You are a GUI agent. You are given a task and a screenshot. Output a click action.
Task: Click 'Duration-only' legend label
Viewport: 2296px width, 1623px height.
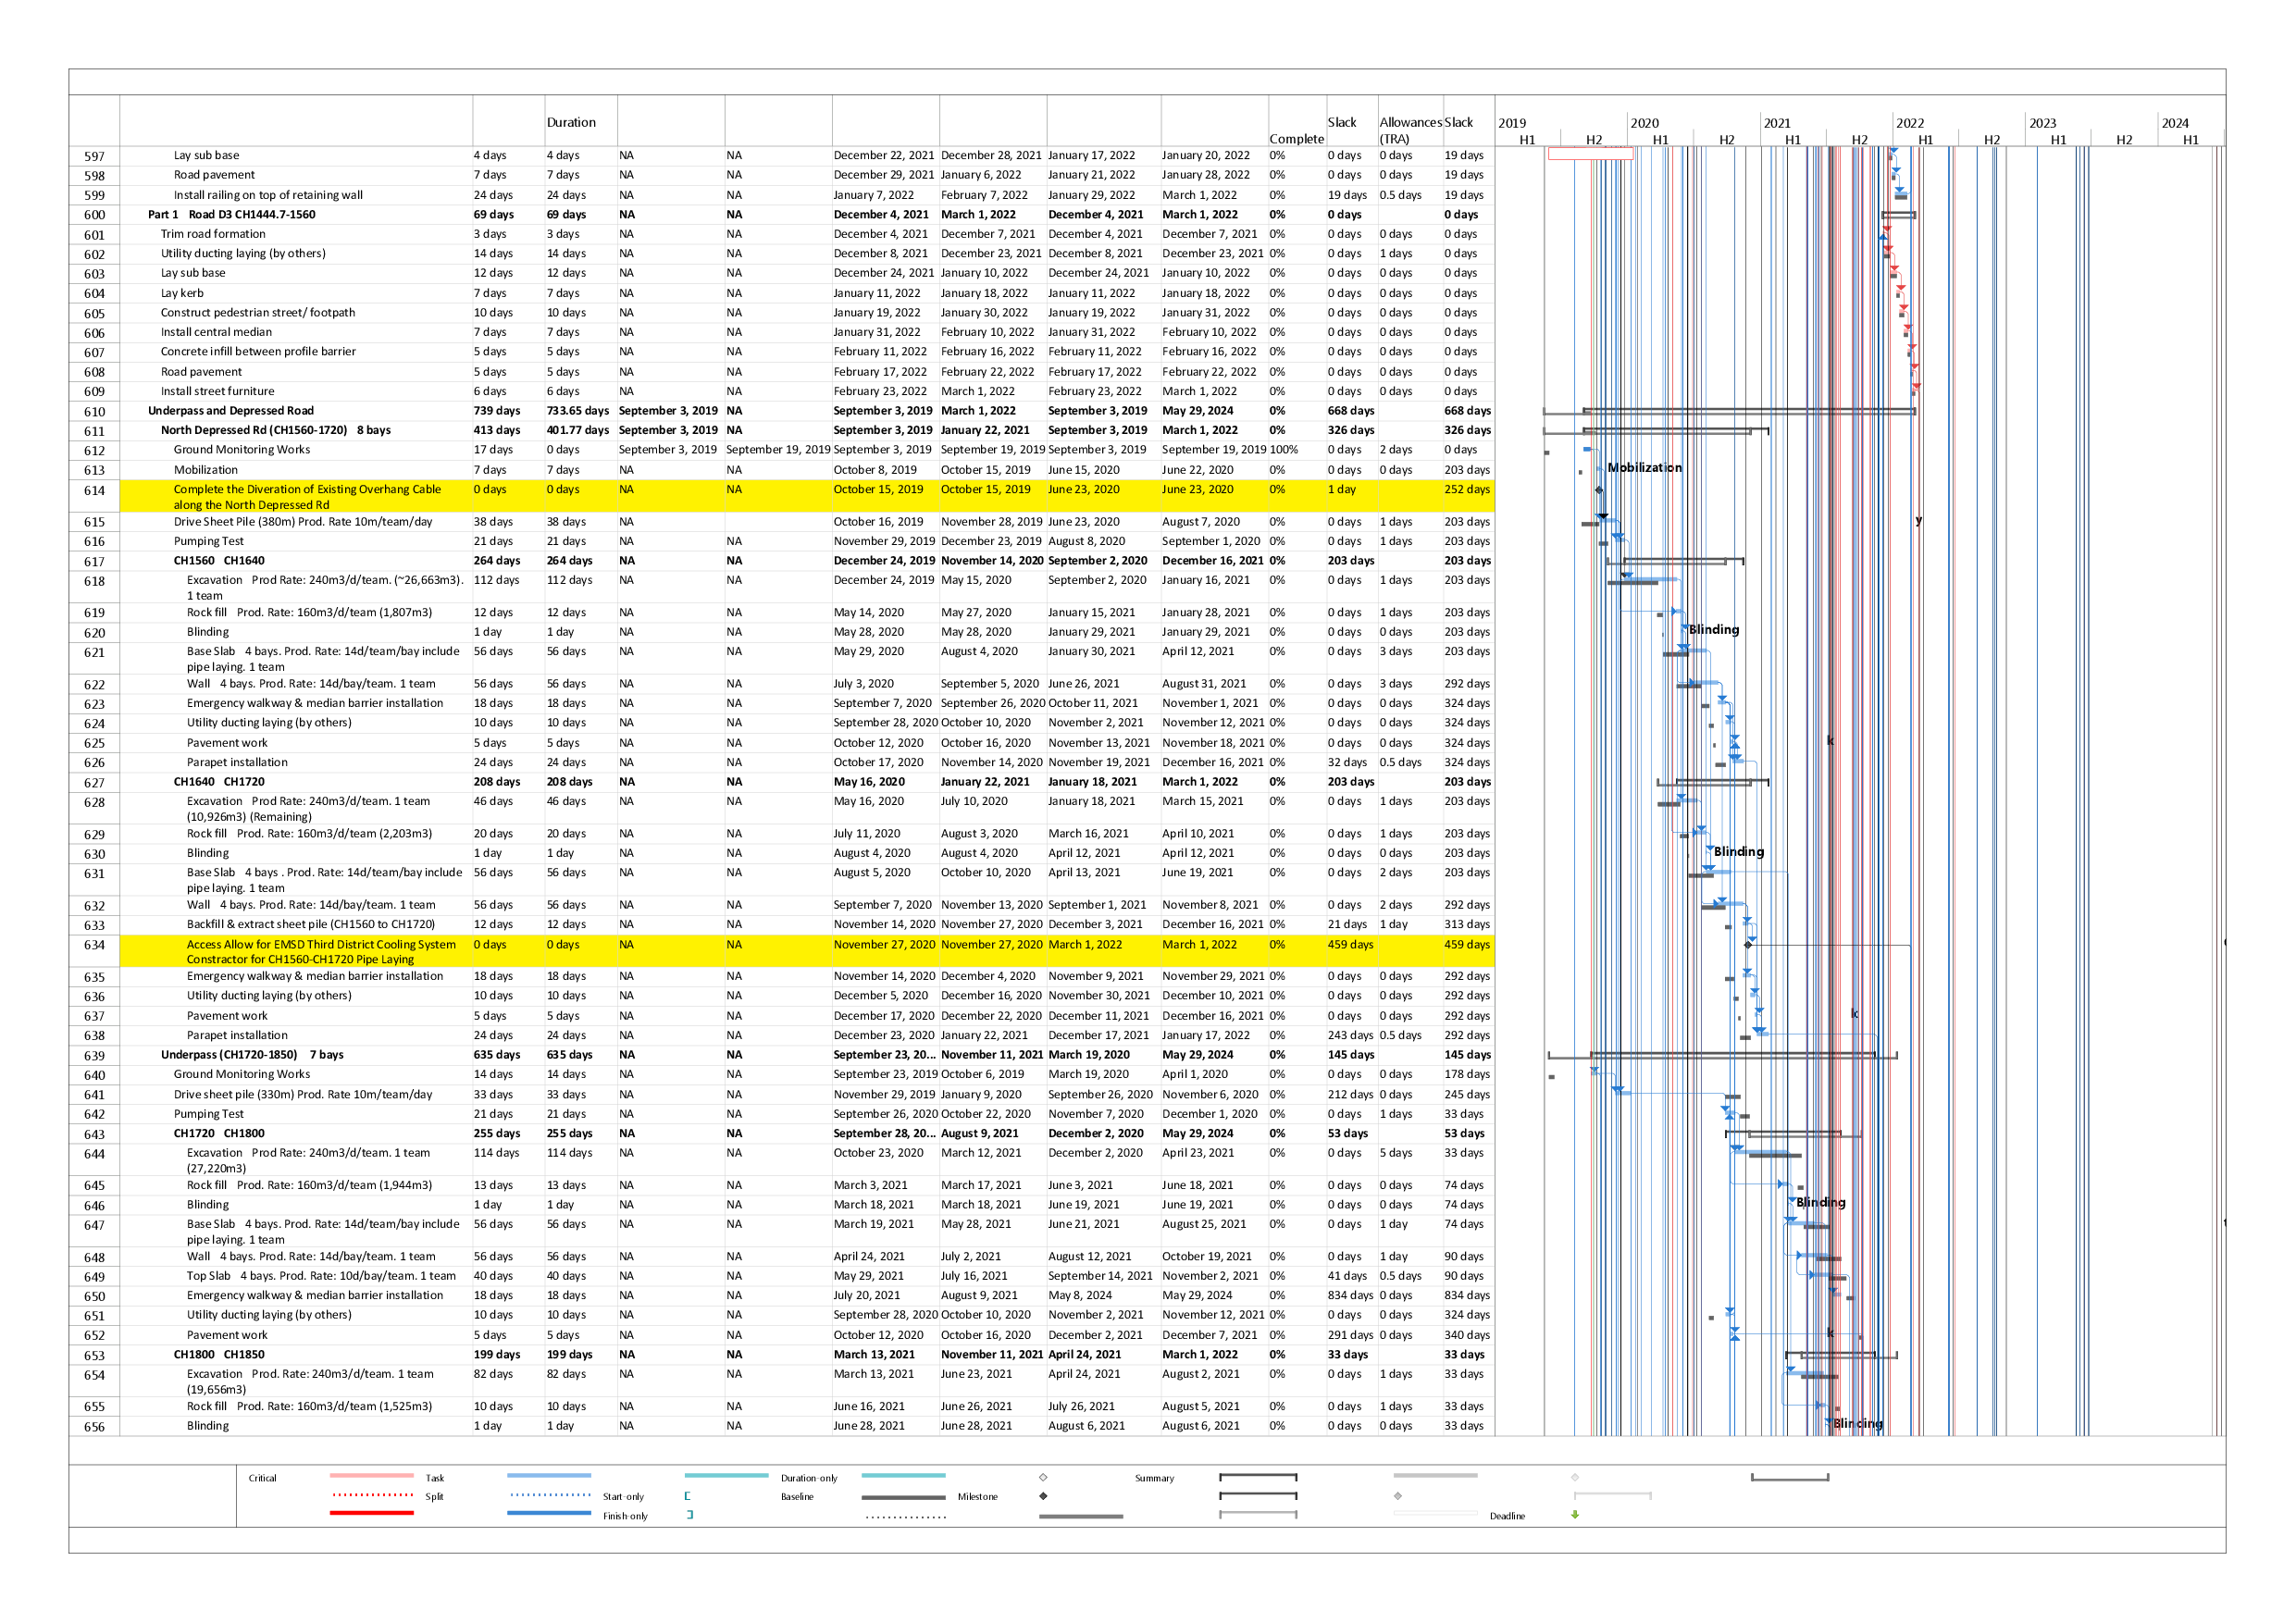coord(809,1479)
